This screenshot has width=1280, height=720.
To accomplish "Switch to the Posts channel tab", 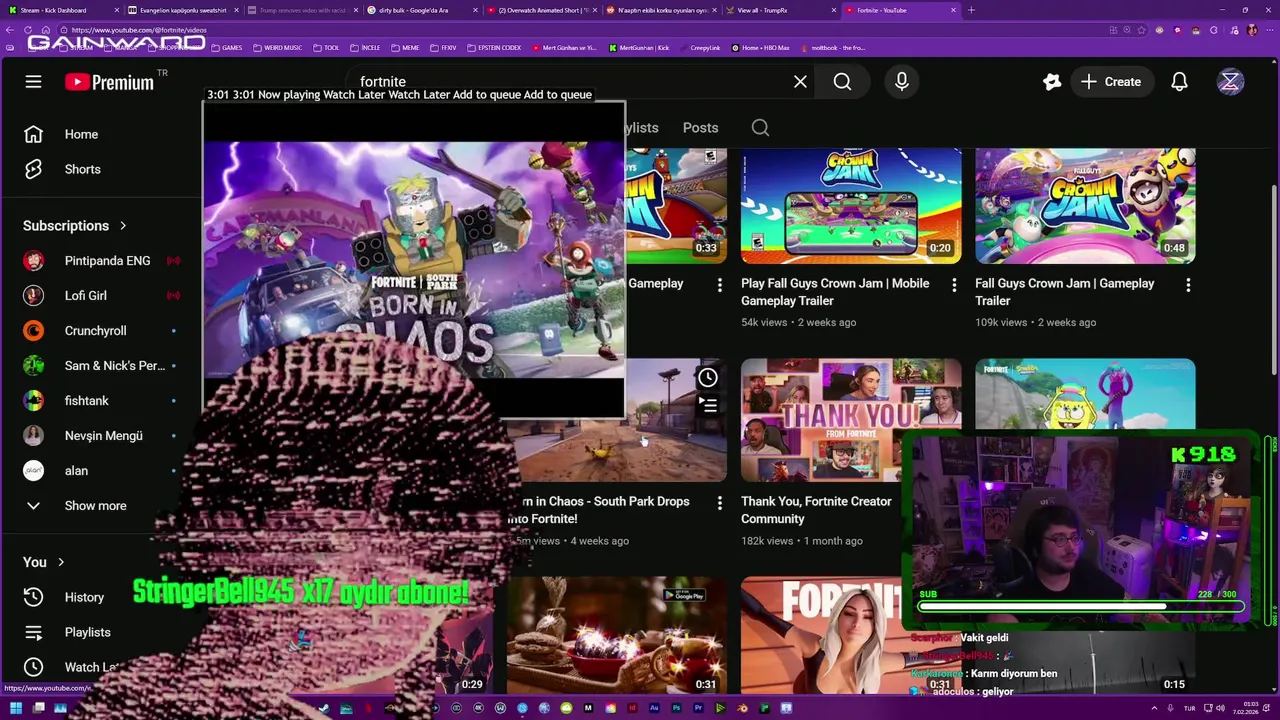I will (x=700, y=127).
